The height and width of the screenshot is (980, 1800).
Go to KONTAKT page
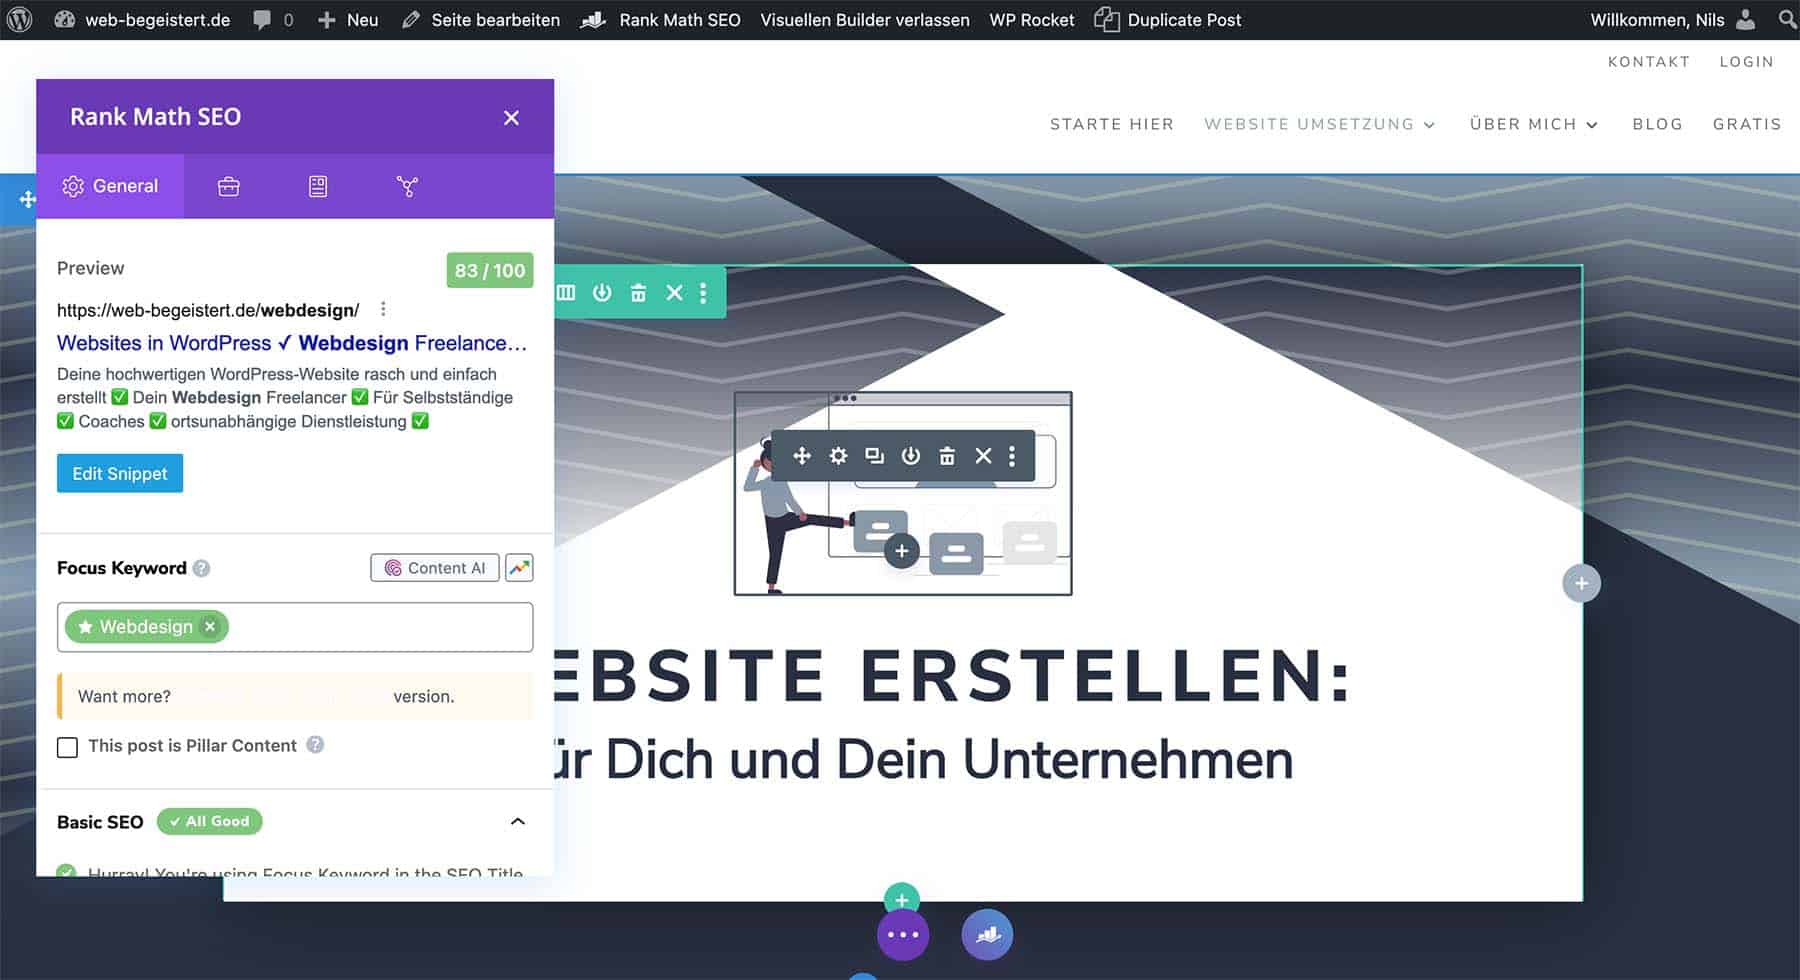point(1648,62)
